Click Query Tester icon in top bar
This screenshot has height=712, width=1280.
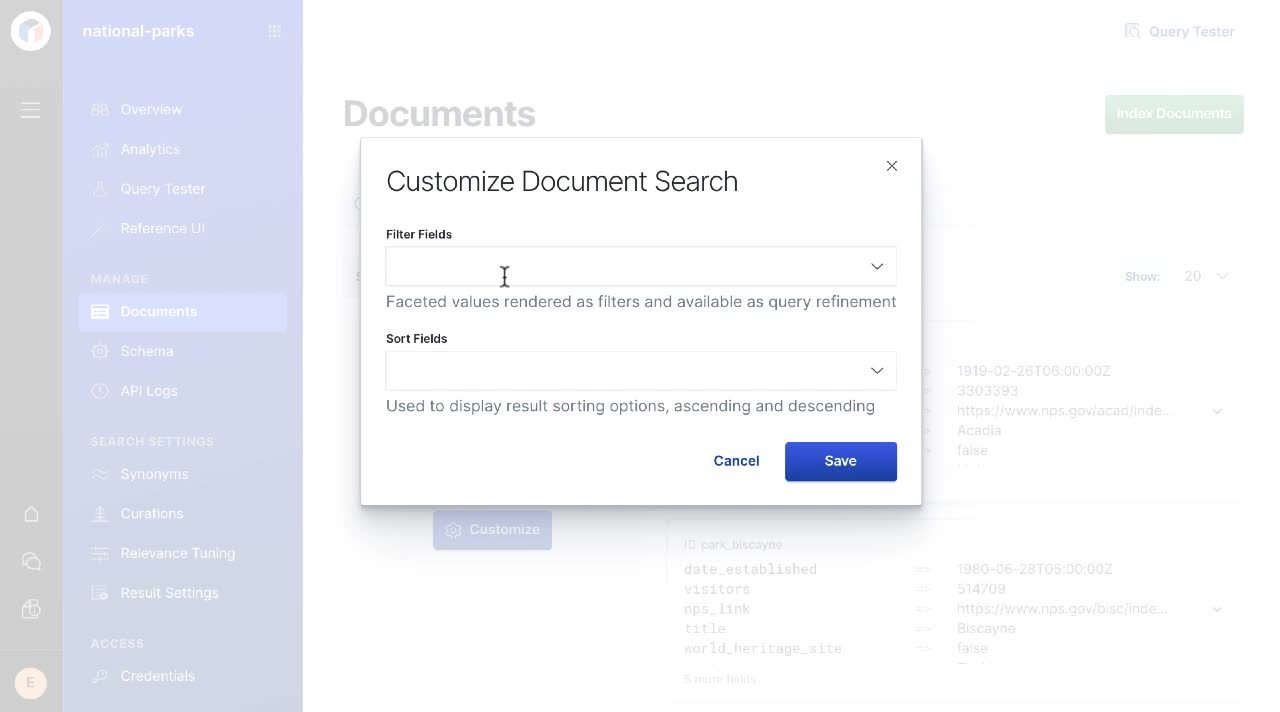(x=1132, y=31)
